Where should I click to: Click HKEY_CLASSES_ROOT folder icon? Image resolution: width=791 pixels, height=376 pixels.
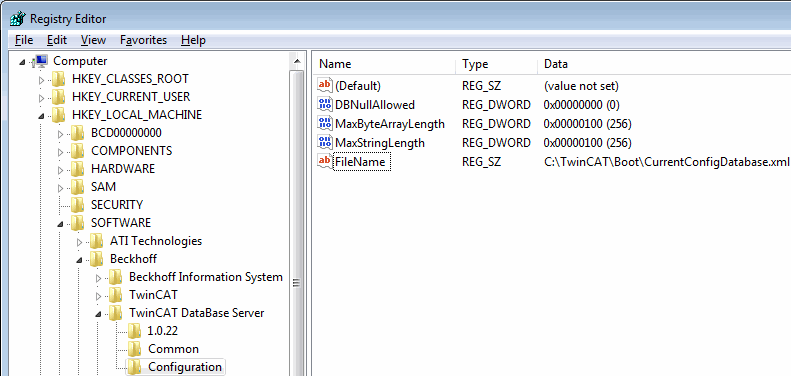pos(59,79)
